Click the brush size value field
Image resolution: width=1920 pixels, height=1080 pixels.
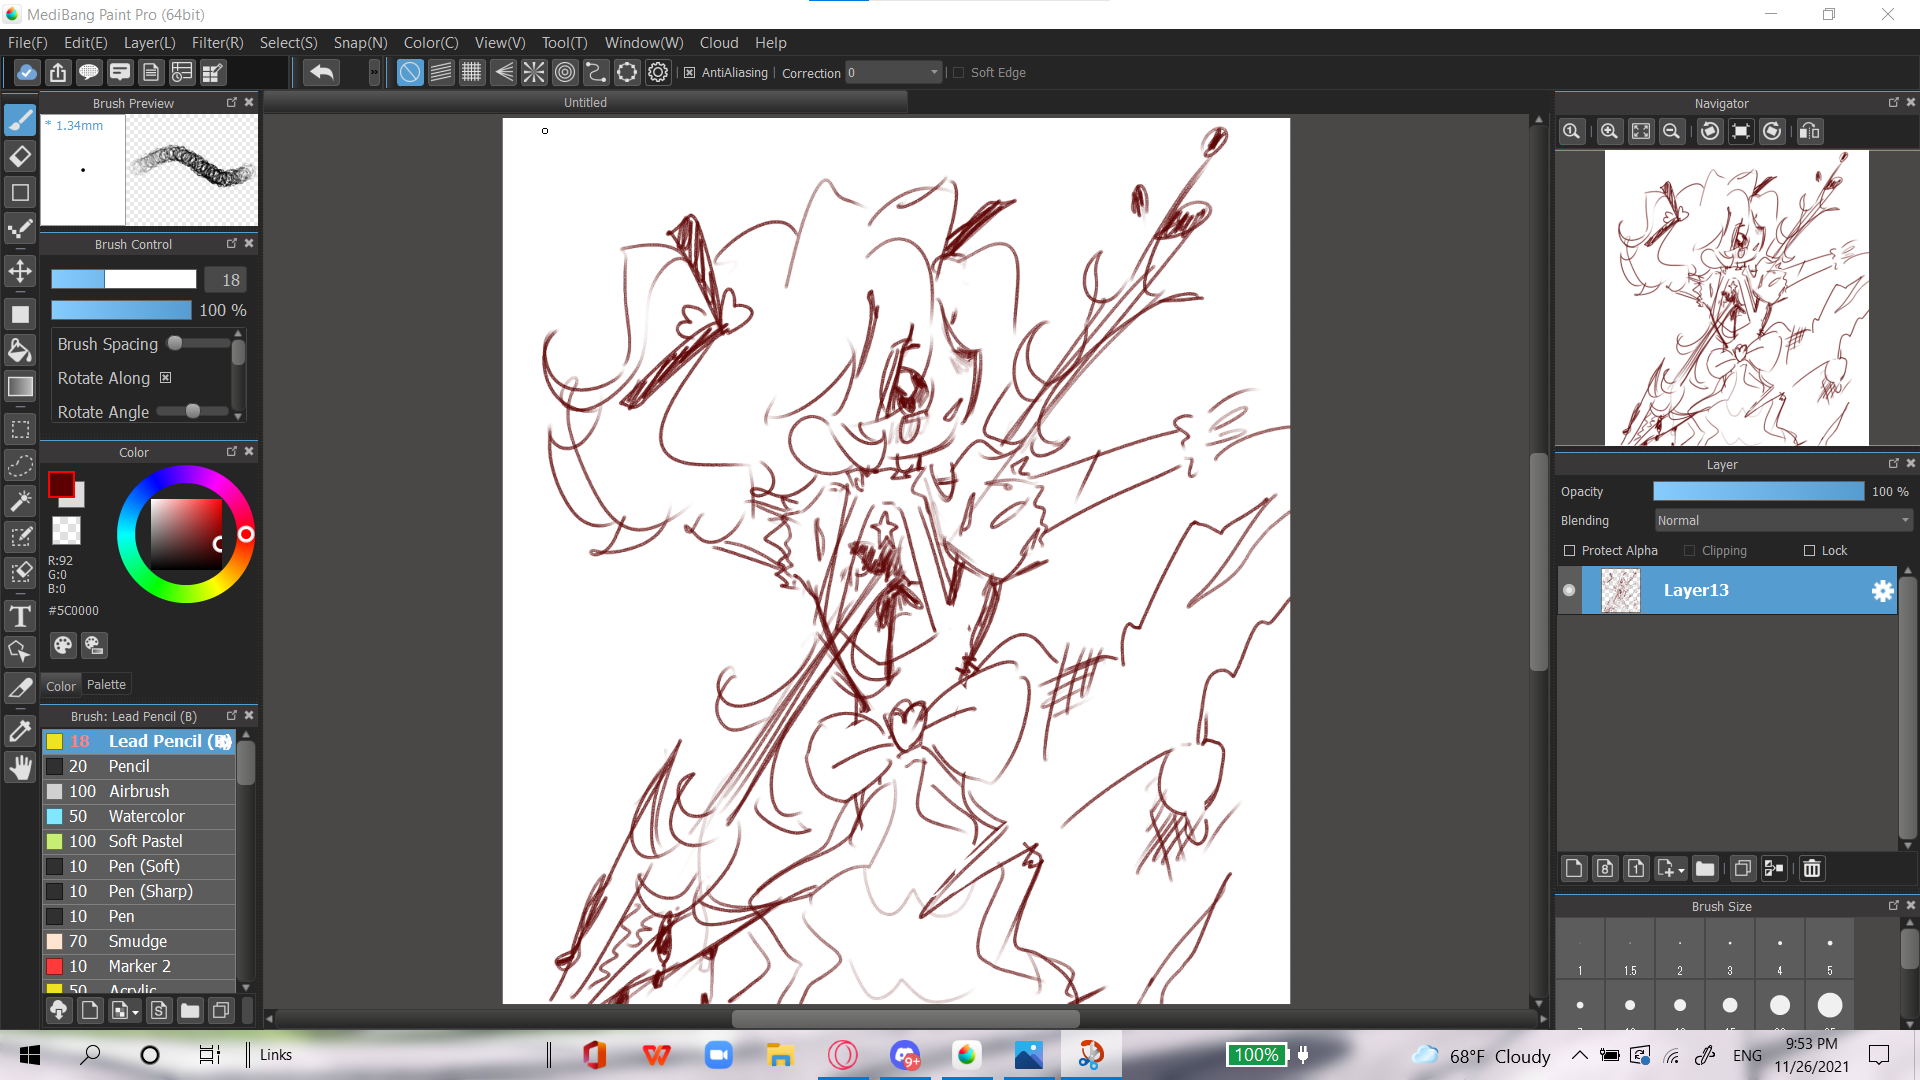click(226, 280)
